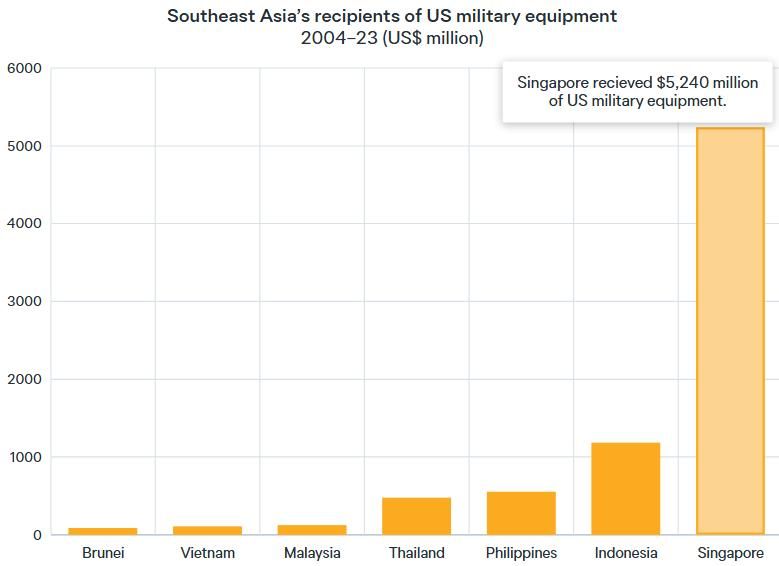Select the Thailand bar

coord(416,516)
